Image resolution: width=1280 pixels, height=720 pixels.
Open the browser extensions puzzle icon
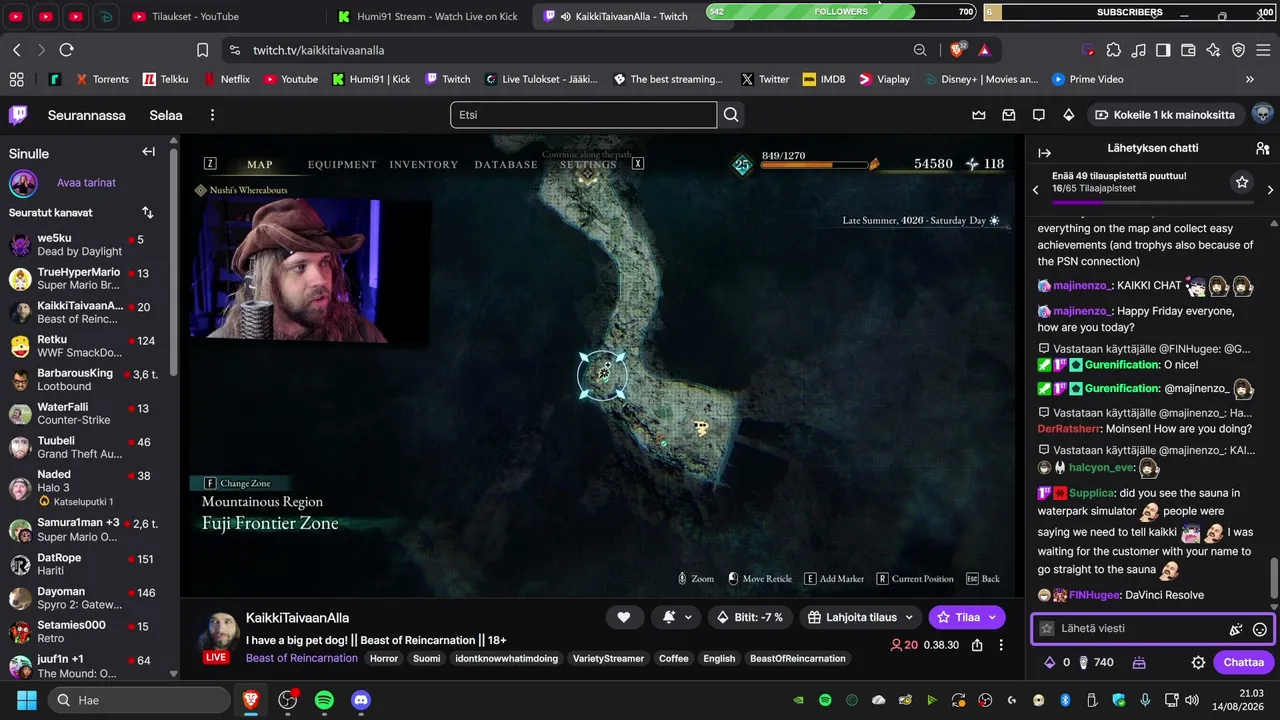[x=1113, y=50]
